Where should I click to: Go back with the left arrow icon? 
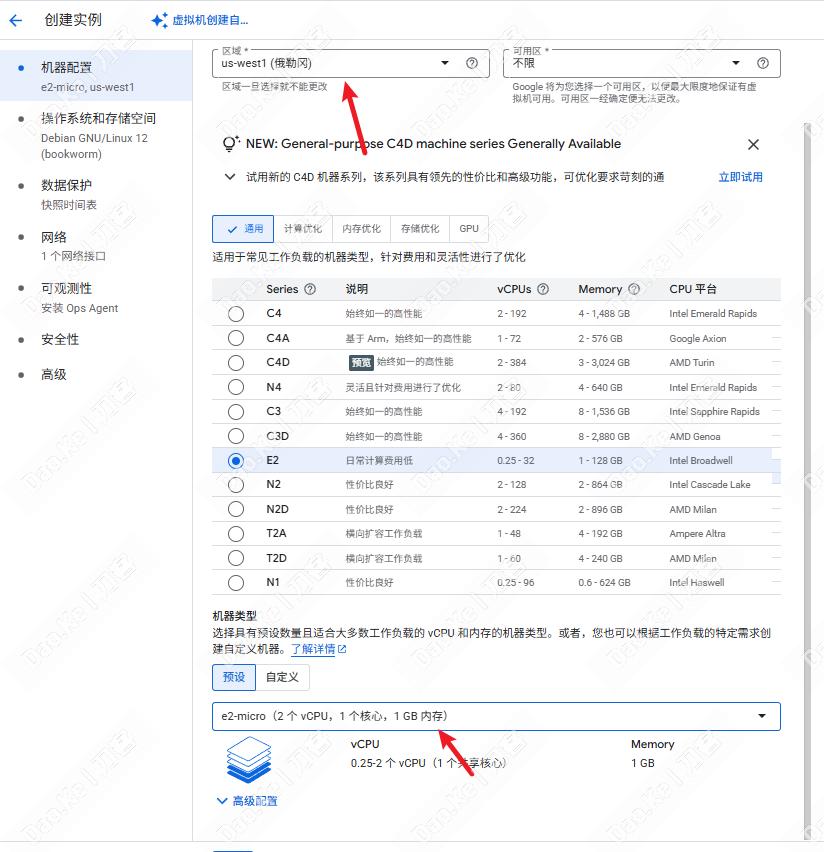point(16,21)
